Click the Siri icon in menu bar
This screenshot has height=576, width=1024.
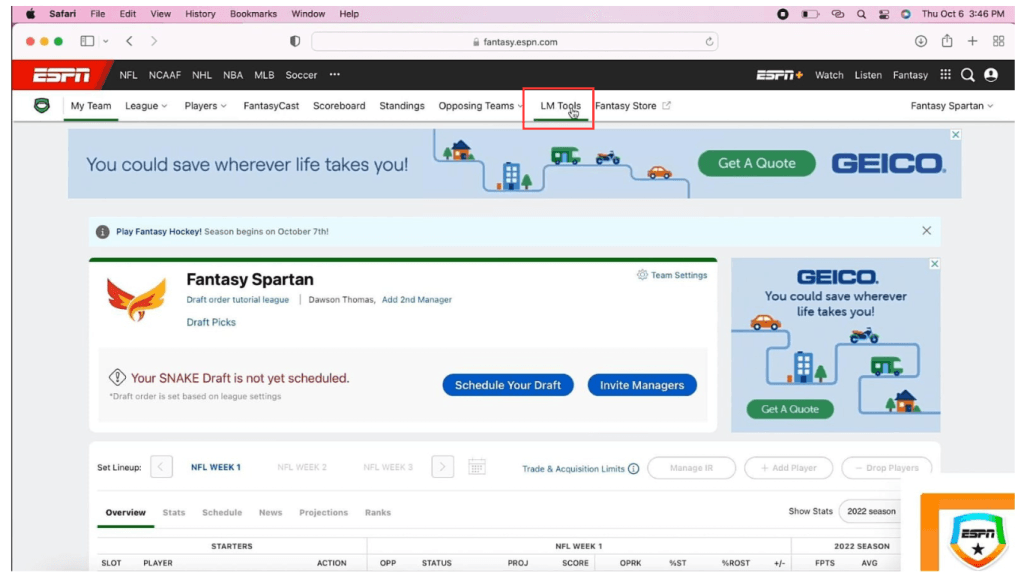point(906,14)
